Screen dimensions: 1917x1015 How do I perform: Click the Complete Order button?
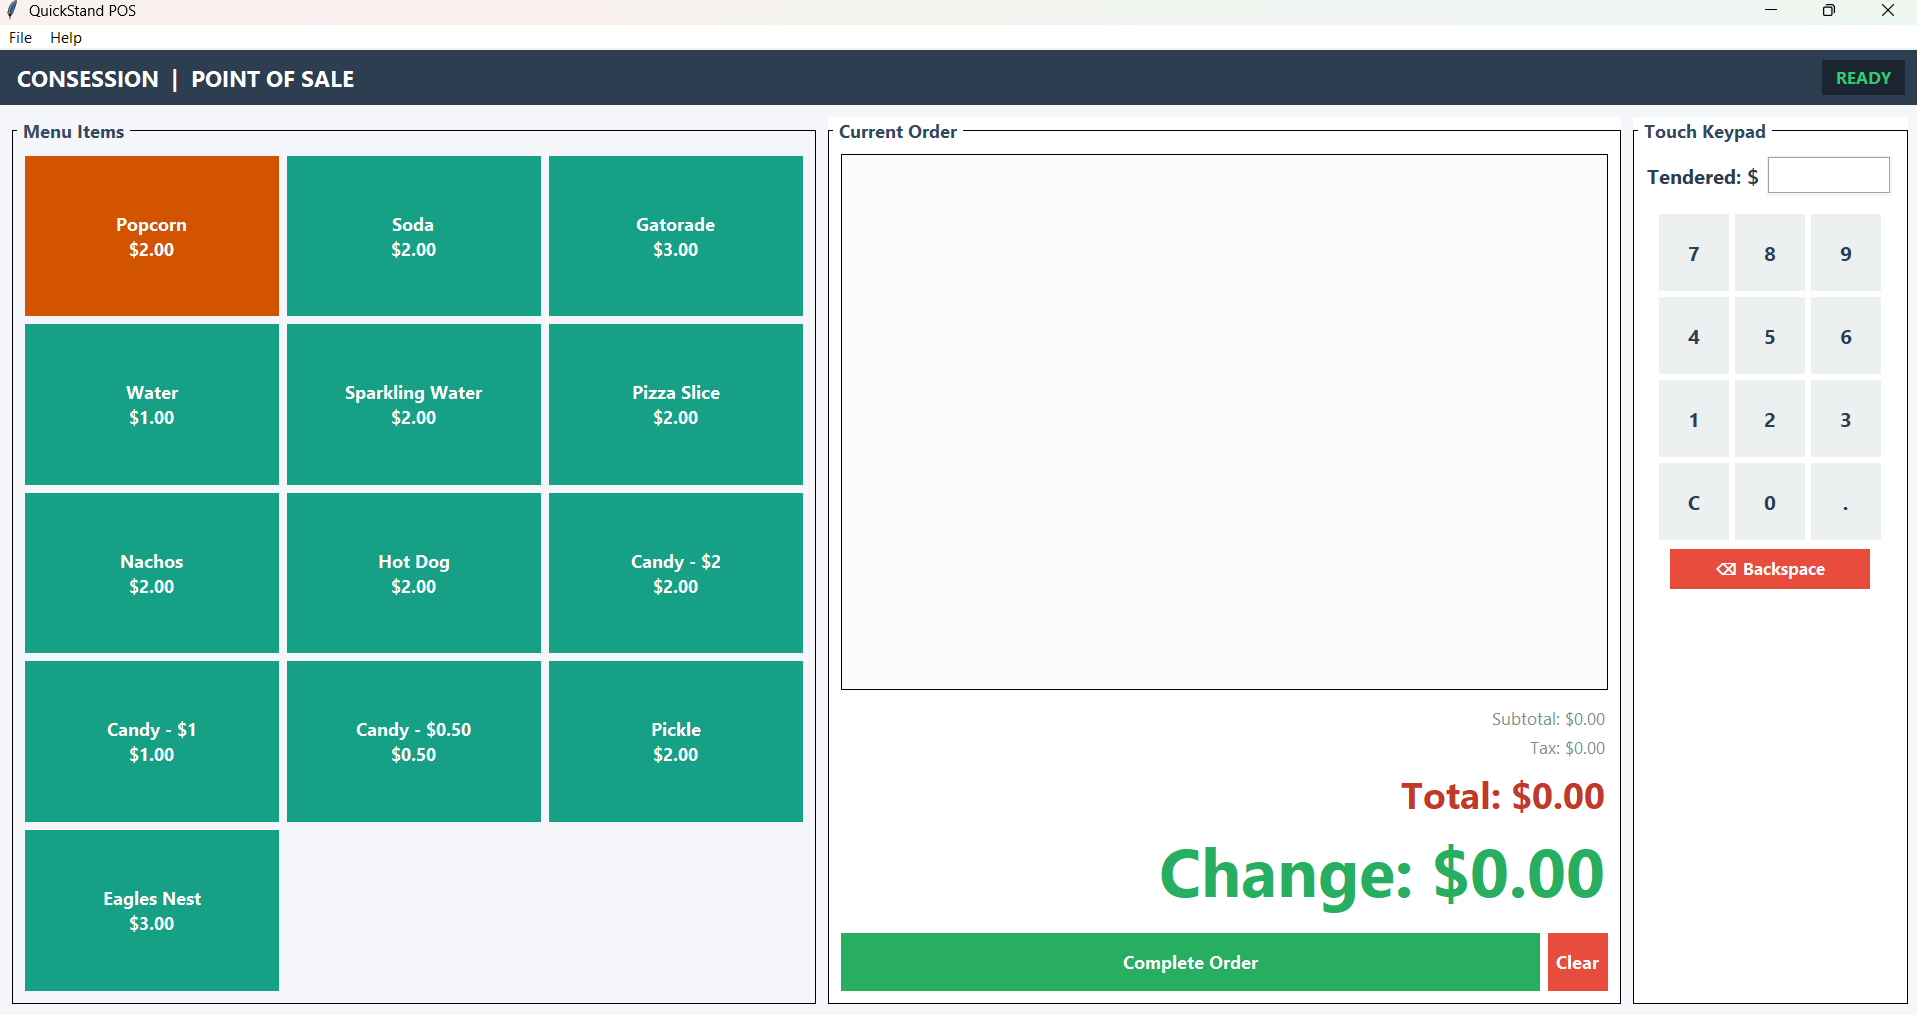pos(1190,962)
